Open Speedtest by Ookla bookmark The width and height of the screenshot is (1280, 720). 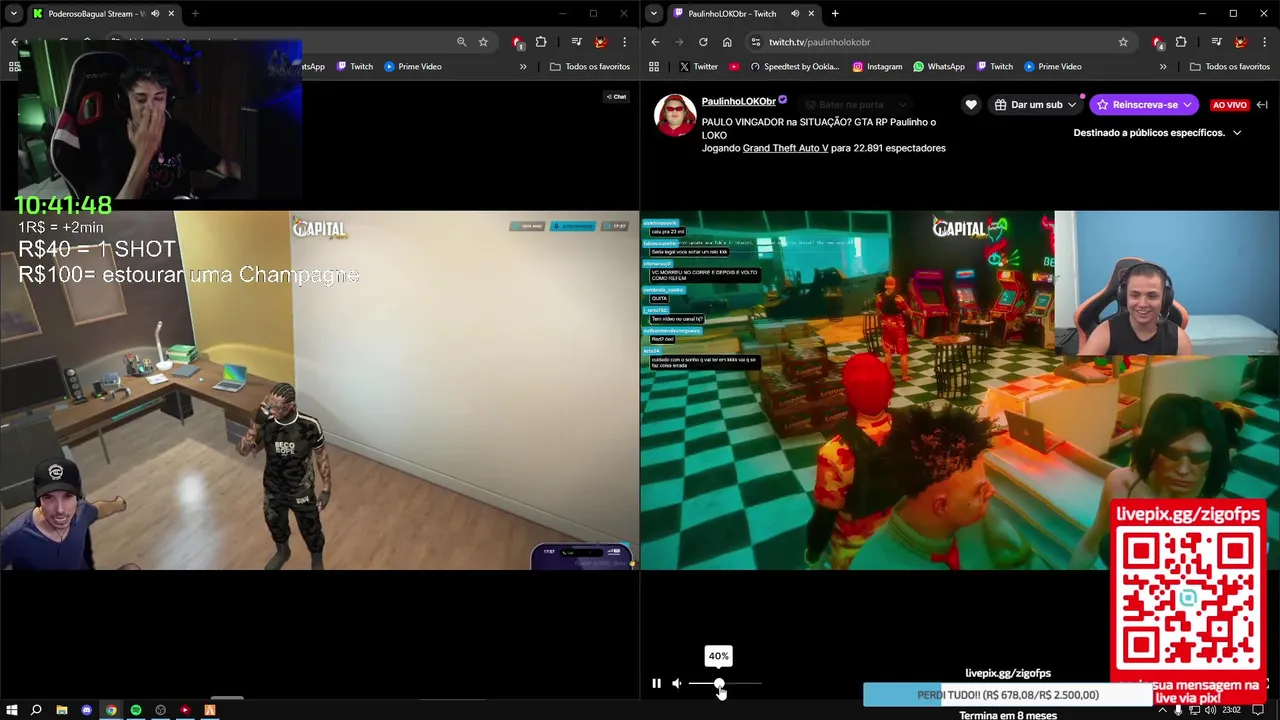(794, 67)
